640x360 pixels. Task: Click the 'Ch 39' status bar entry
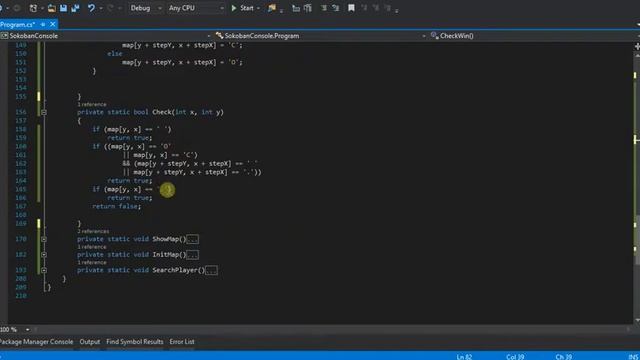coord(563,357)
